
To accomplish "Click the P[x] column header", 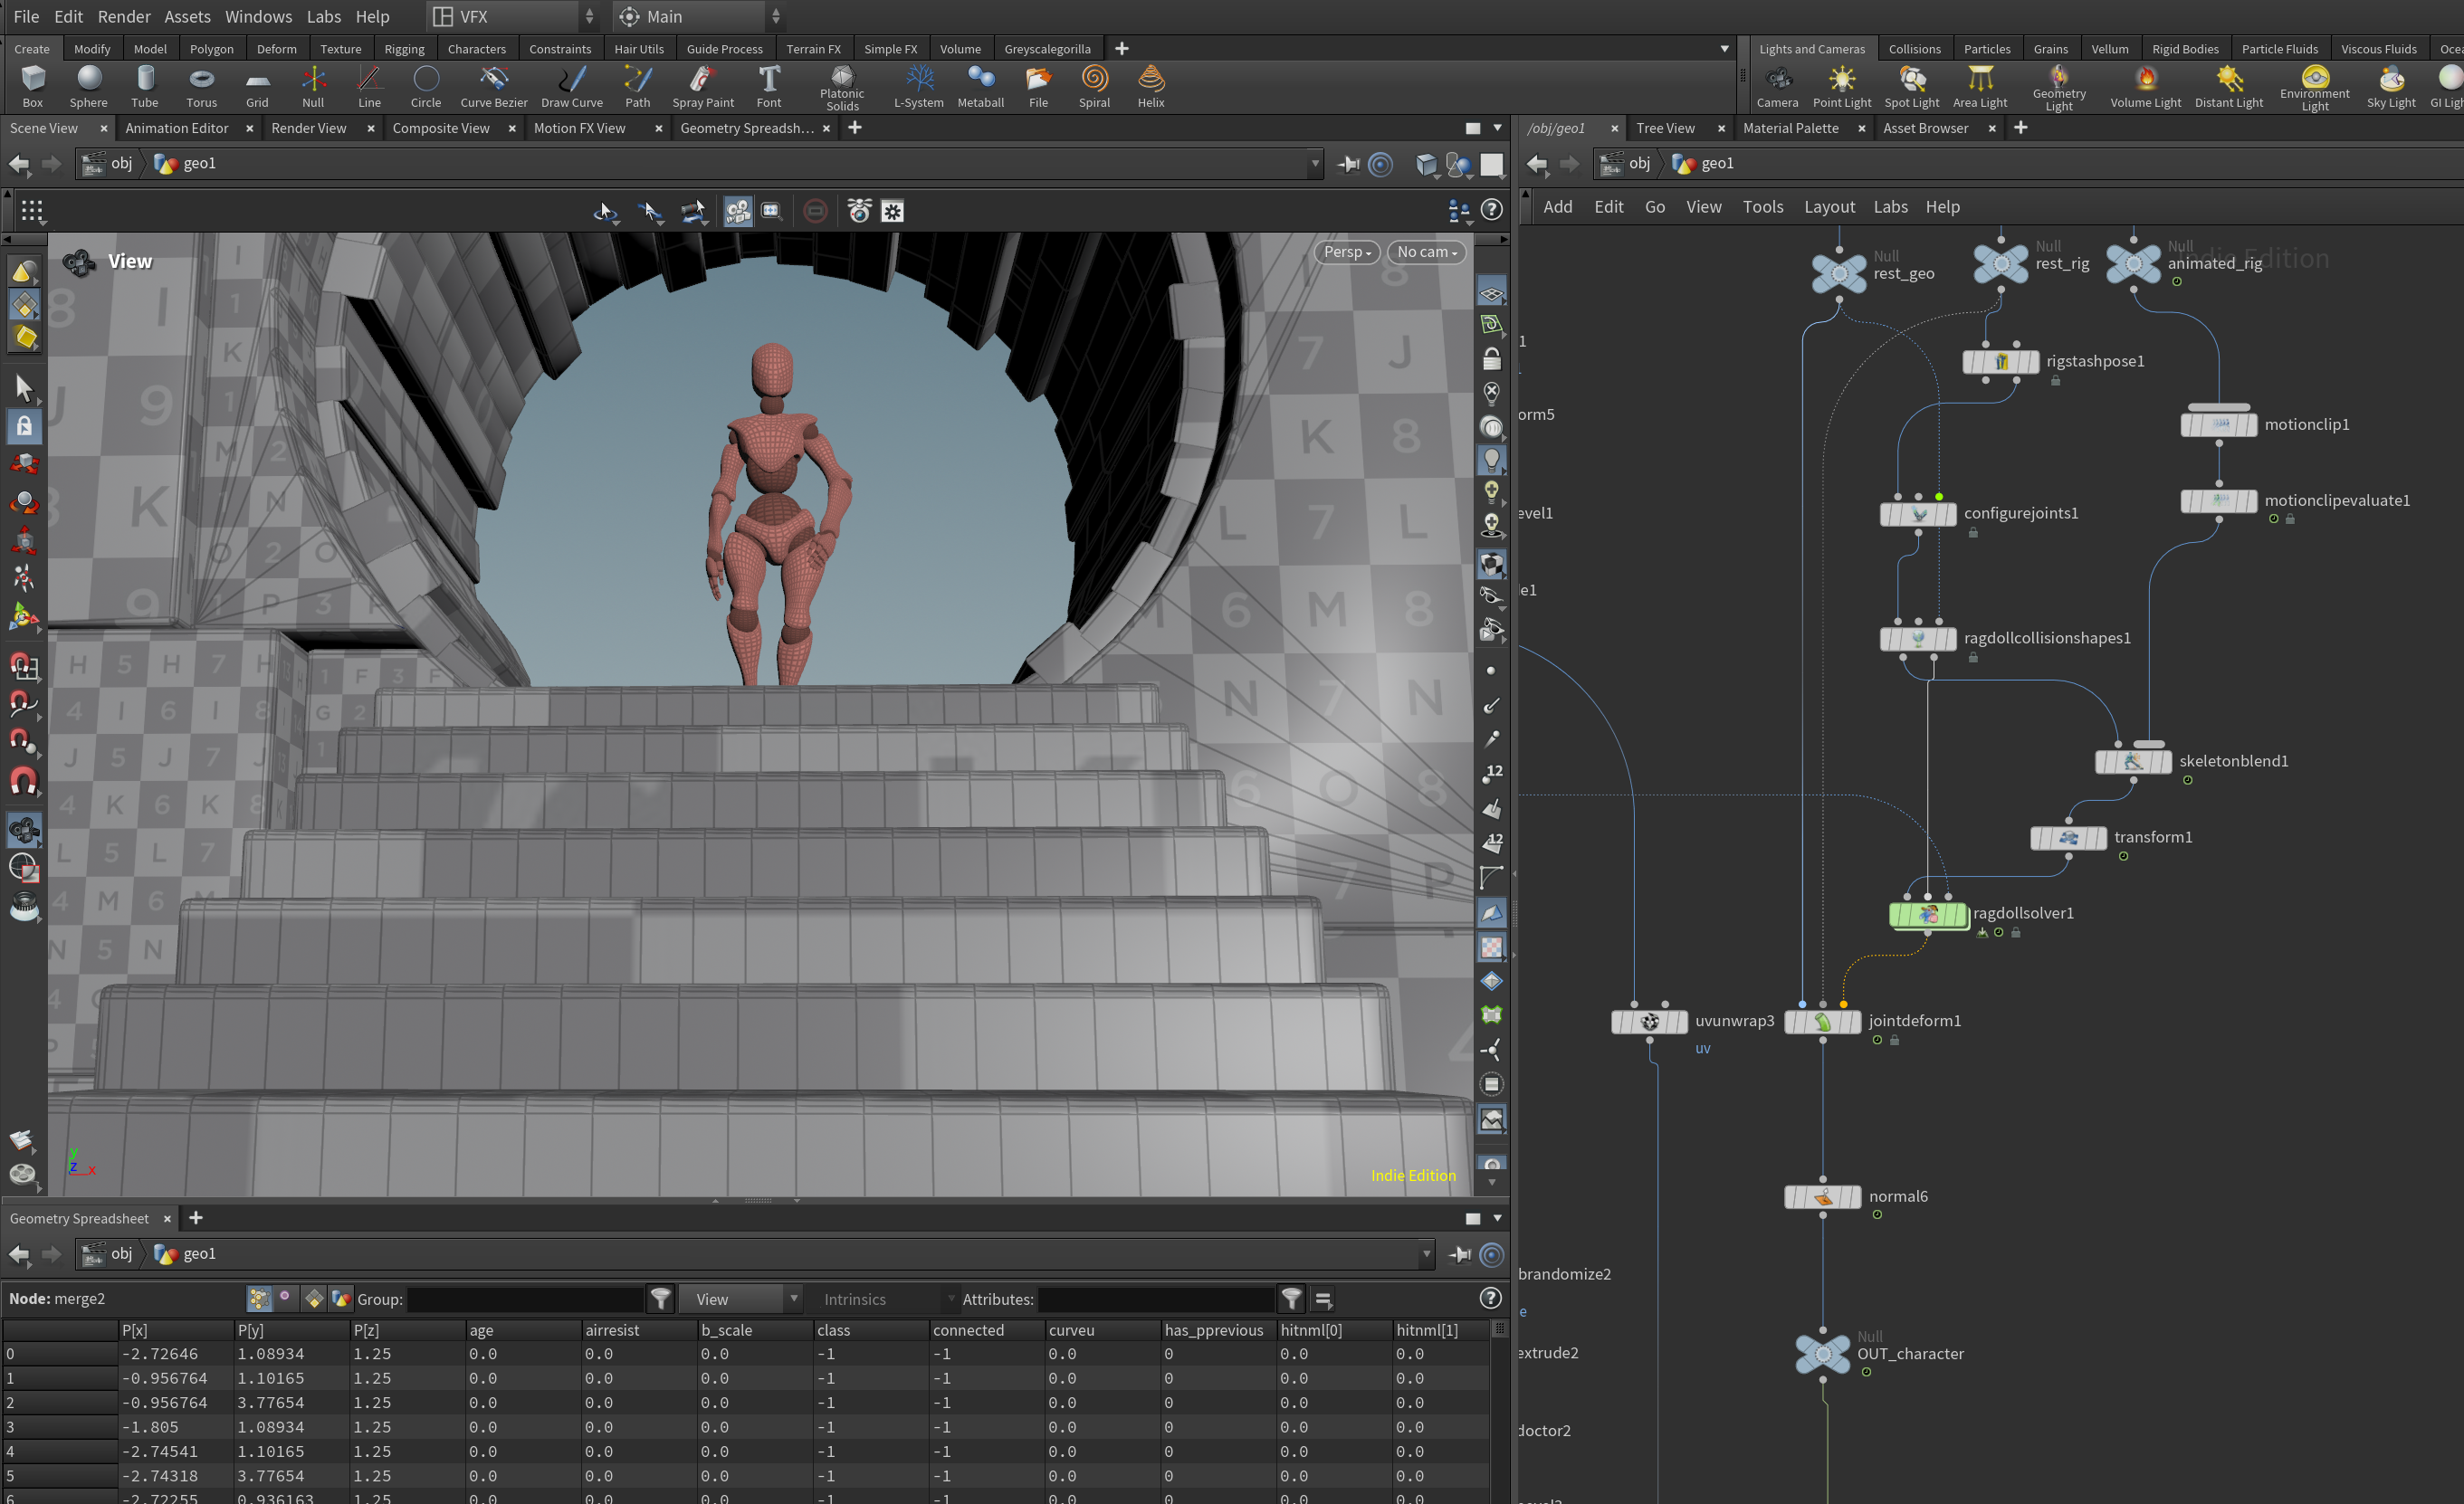I will coord(175,1331).
